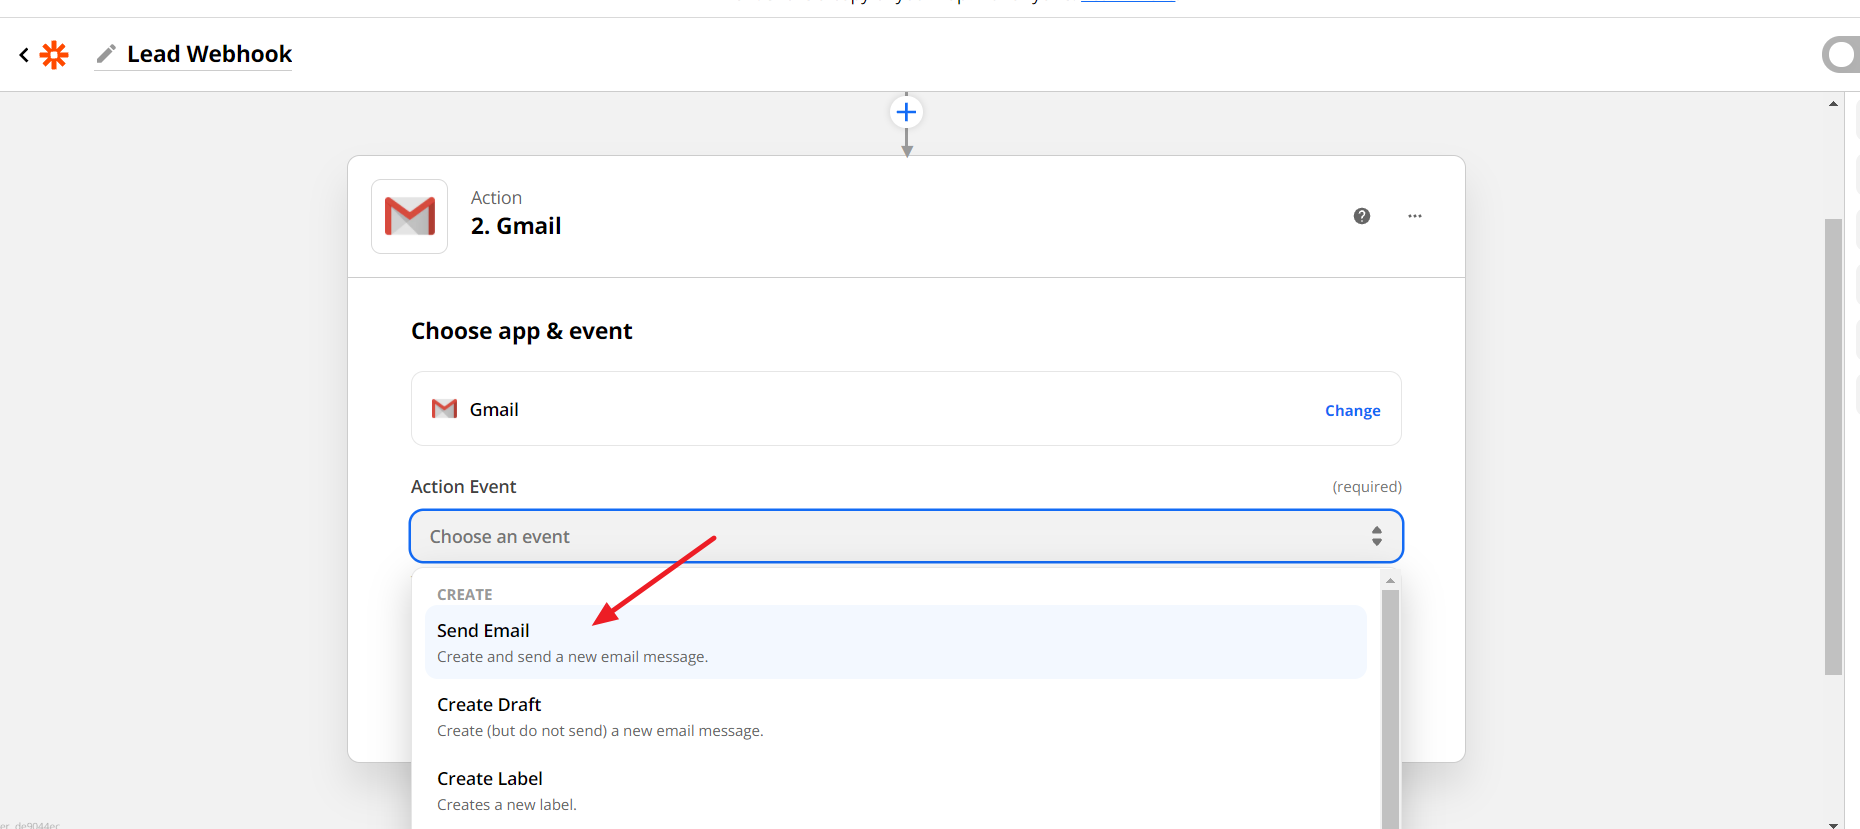Add a step with plus button

pos(906,112)
